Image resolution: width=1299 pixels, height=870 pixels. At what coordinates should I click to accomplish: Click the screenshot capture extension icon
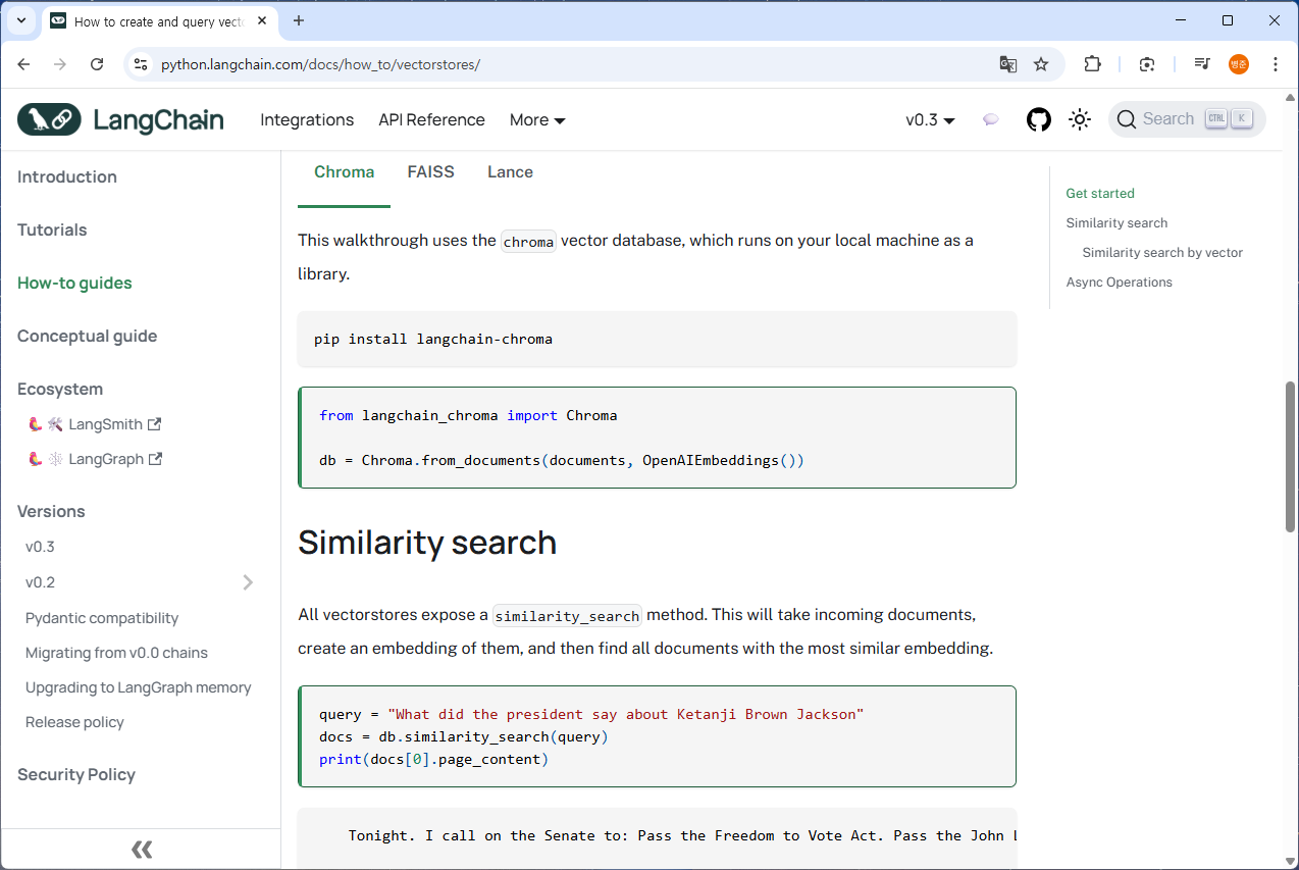point(1147,64)
